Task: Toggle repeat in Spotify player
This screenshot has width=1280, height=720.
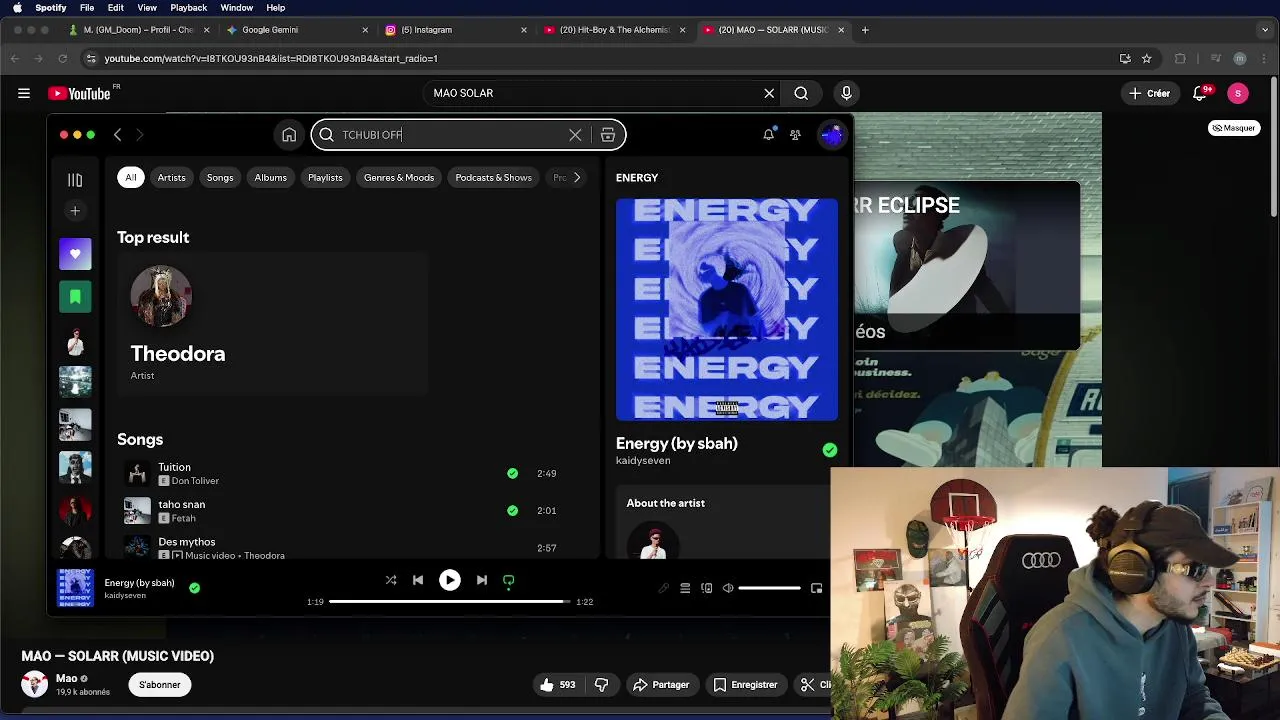Action: click(508, 580)
